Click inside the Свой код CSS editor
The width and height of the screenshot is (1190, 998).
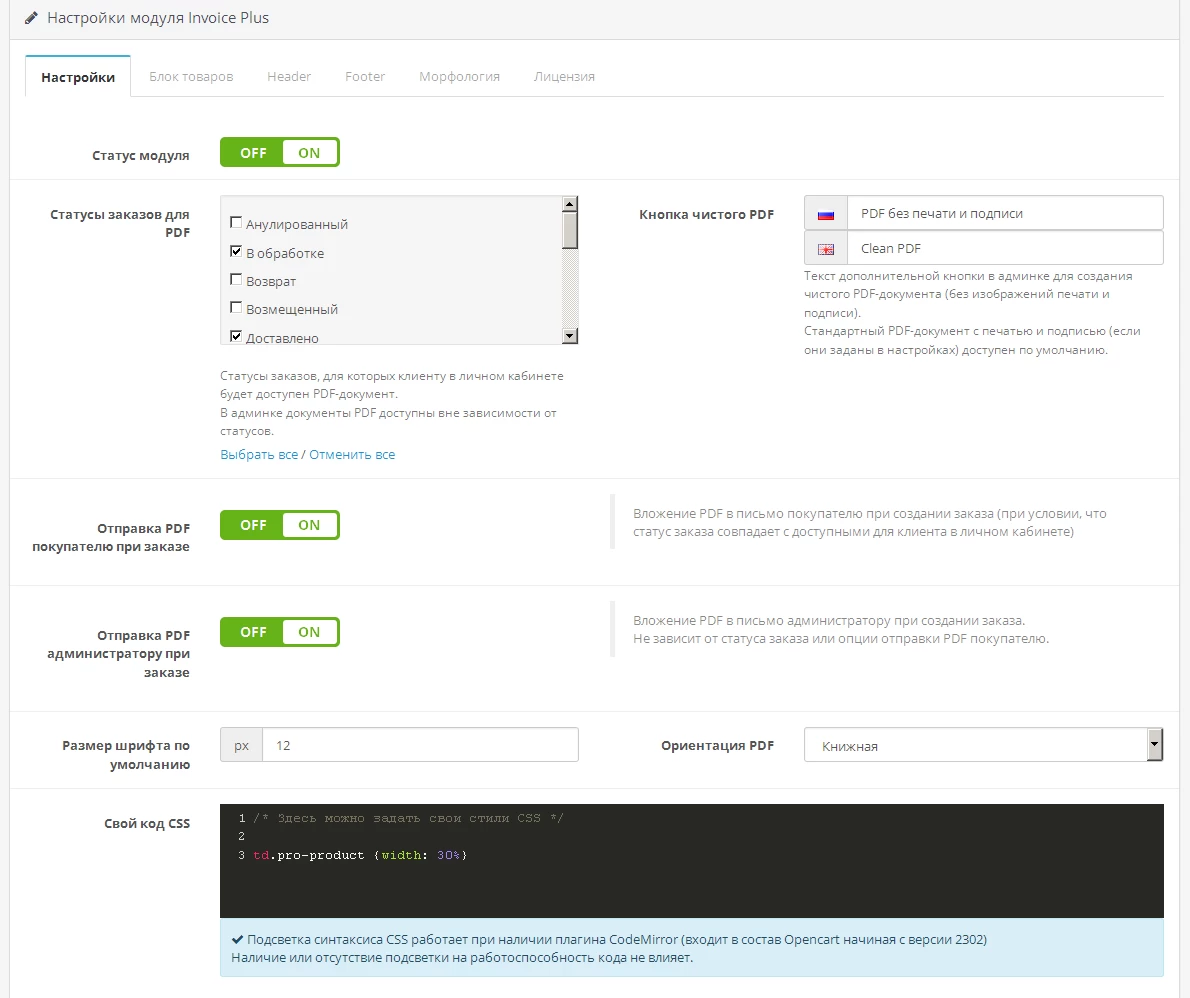[691, 861]
